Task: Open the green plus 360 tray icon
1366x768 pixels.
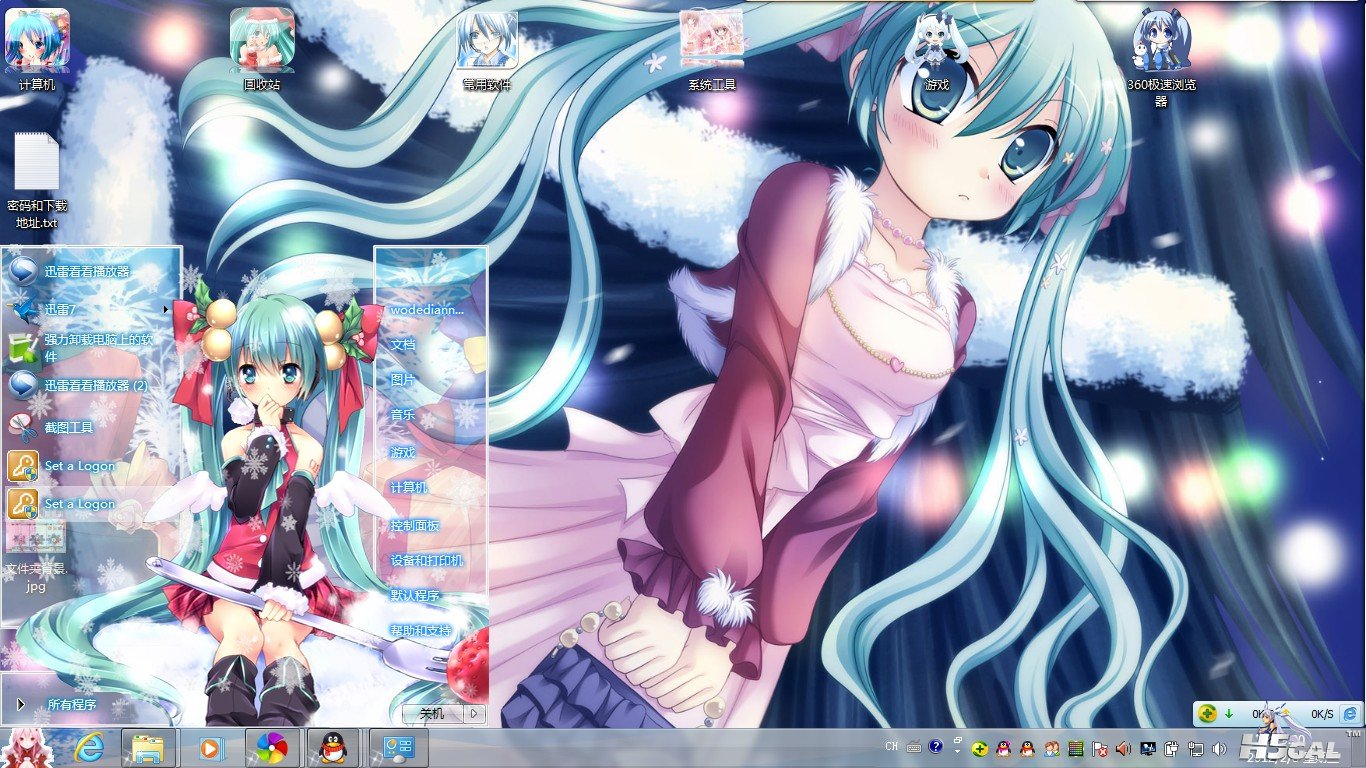Action: (x=980, y=748)
